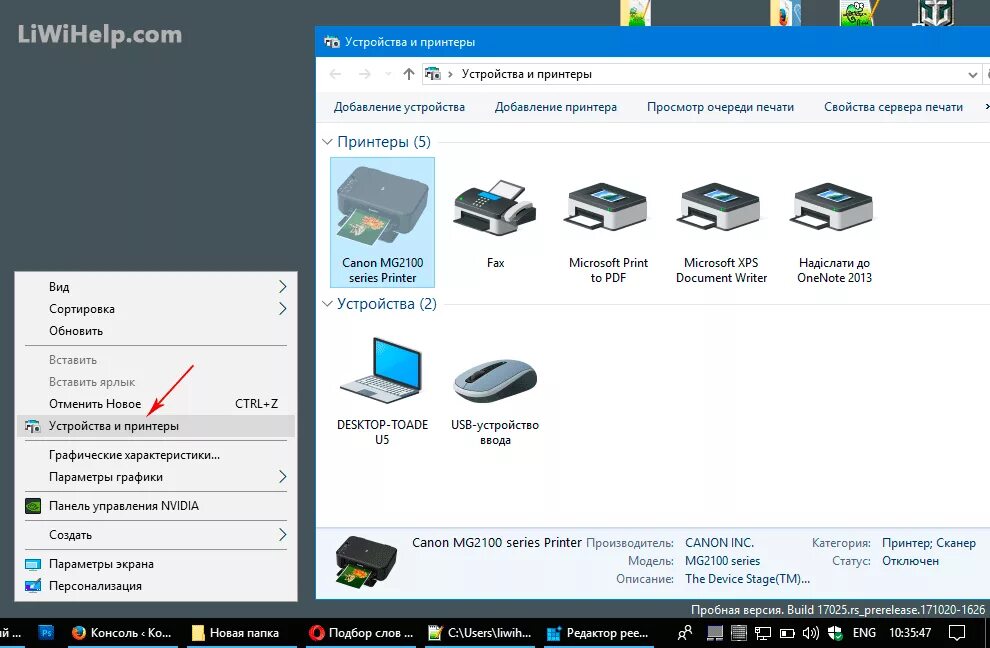Screen dimensions: 990x648
Task: Open Панель управления NVIDIA
Action: tap(156, 506)
